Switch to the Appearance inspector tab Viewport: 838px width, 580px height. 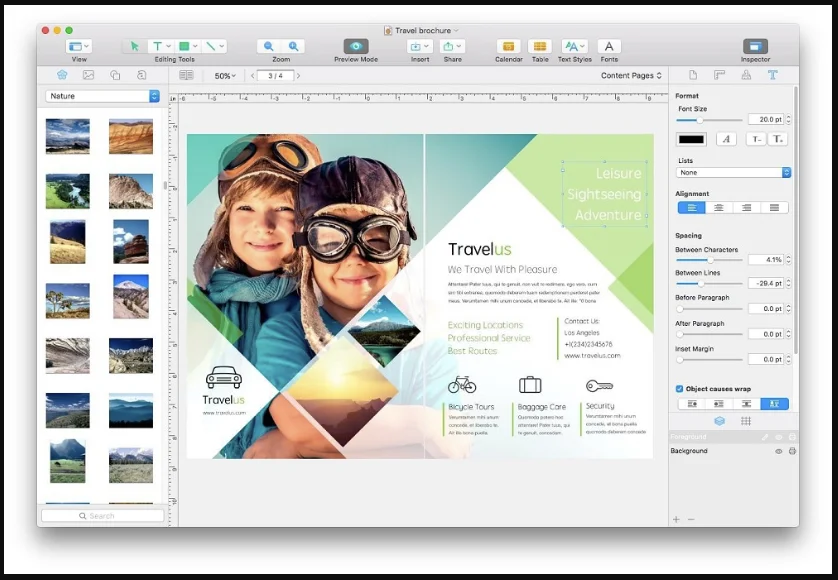coord(746,75)
